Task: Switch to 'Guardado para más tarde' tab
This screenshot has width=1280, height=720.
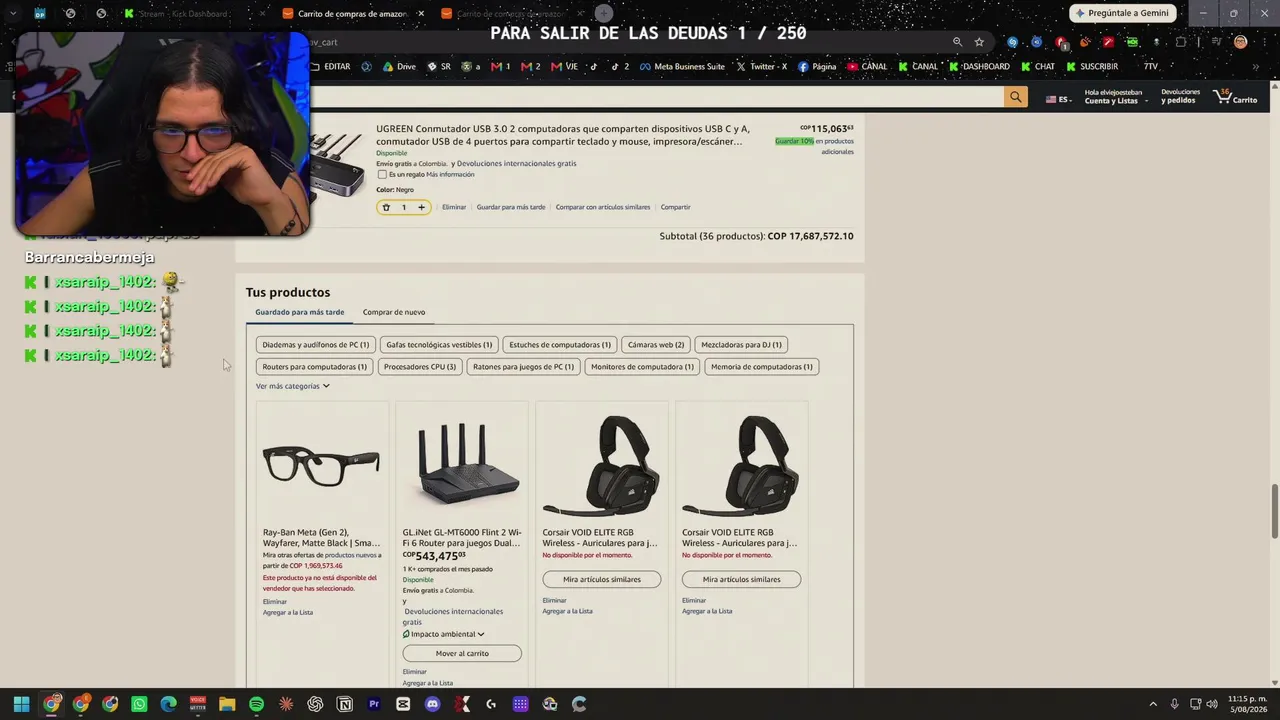Action: click(299, 312)
